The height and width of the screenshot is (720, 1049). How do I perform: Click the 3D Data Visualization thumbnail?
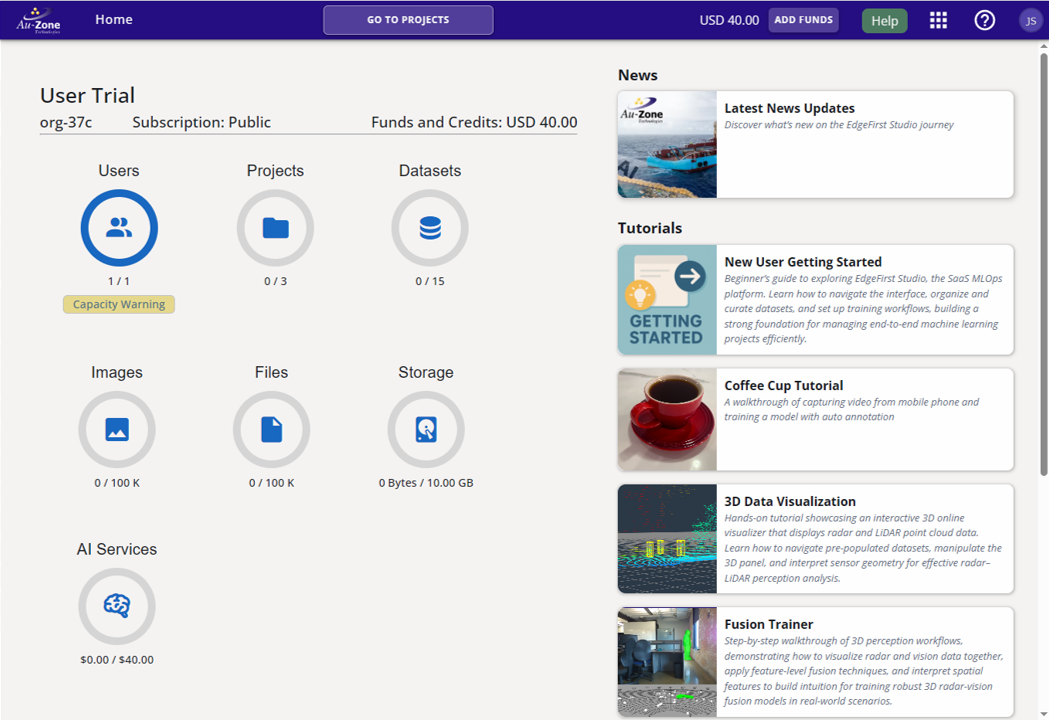(666, 539)
